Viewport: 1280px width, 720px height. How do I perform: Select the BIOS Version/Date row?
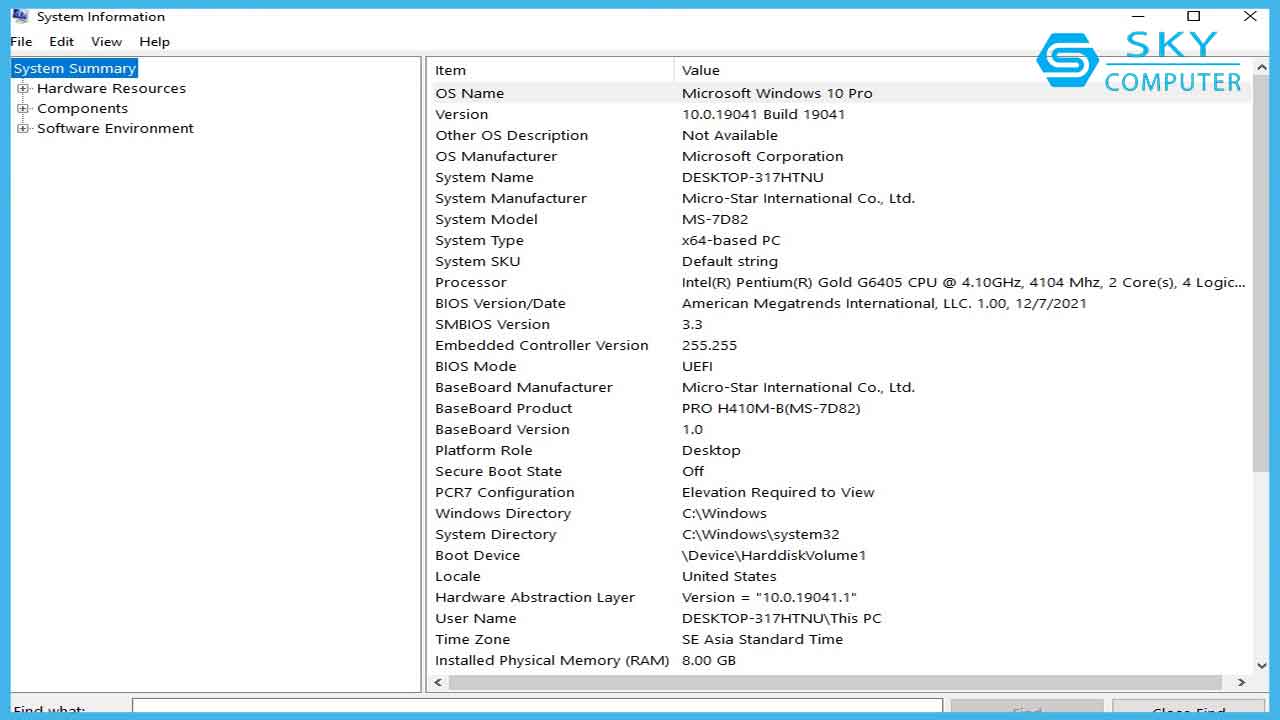pos(840,303)
